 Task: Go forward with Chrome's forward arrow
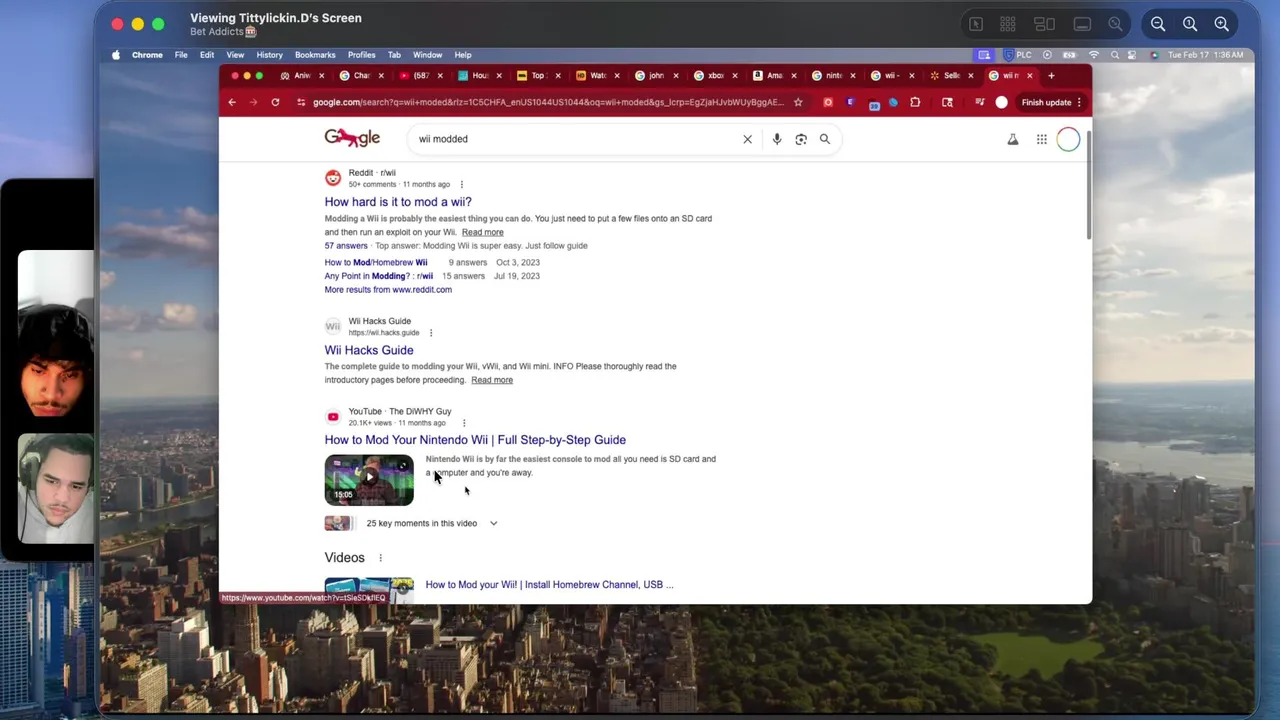coord(253,102)
